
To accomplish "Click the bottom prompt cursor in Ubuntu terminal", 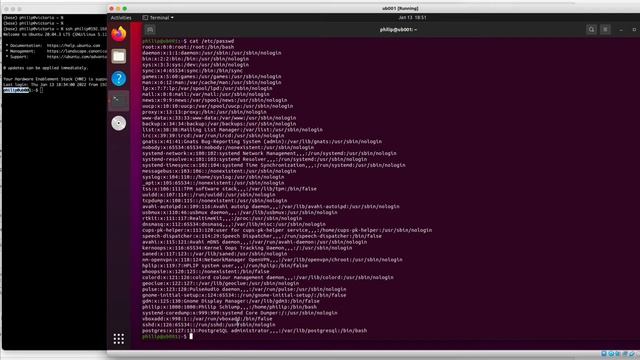I will (191, 337).
